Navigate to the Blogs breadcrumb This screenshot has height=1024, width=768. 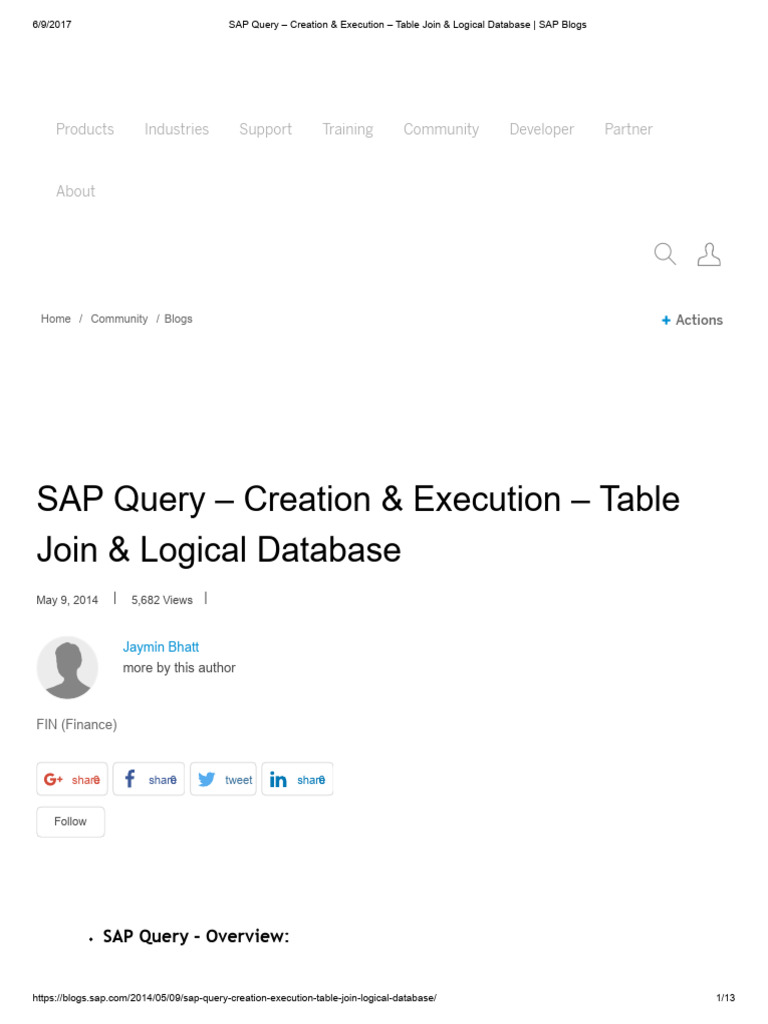tap(178, 319)
